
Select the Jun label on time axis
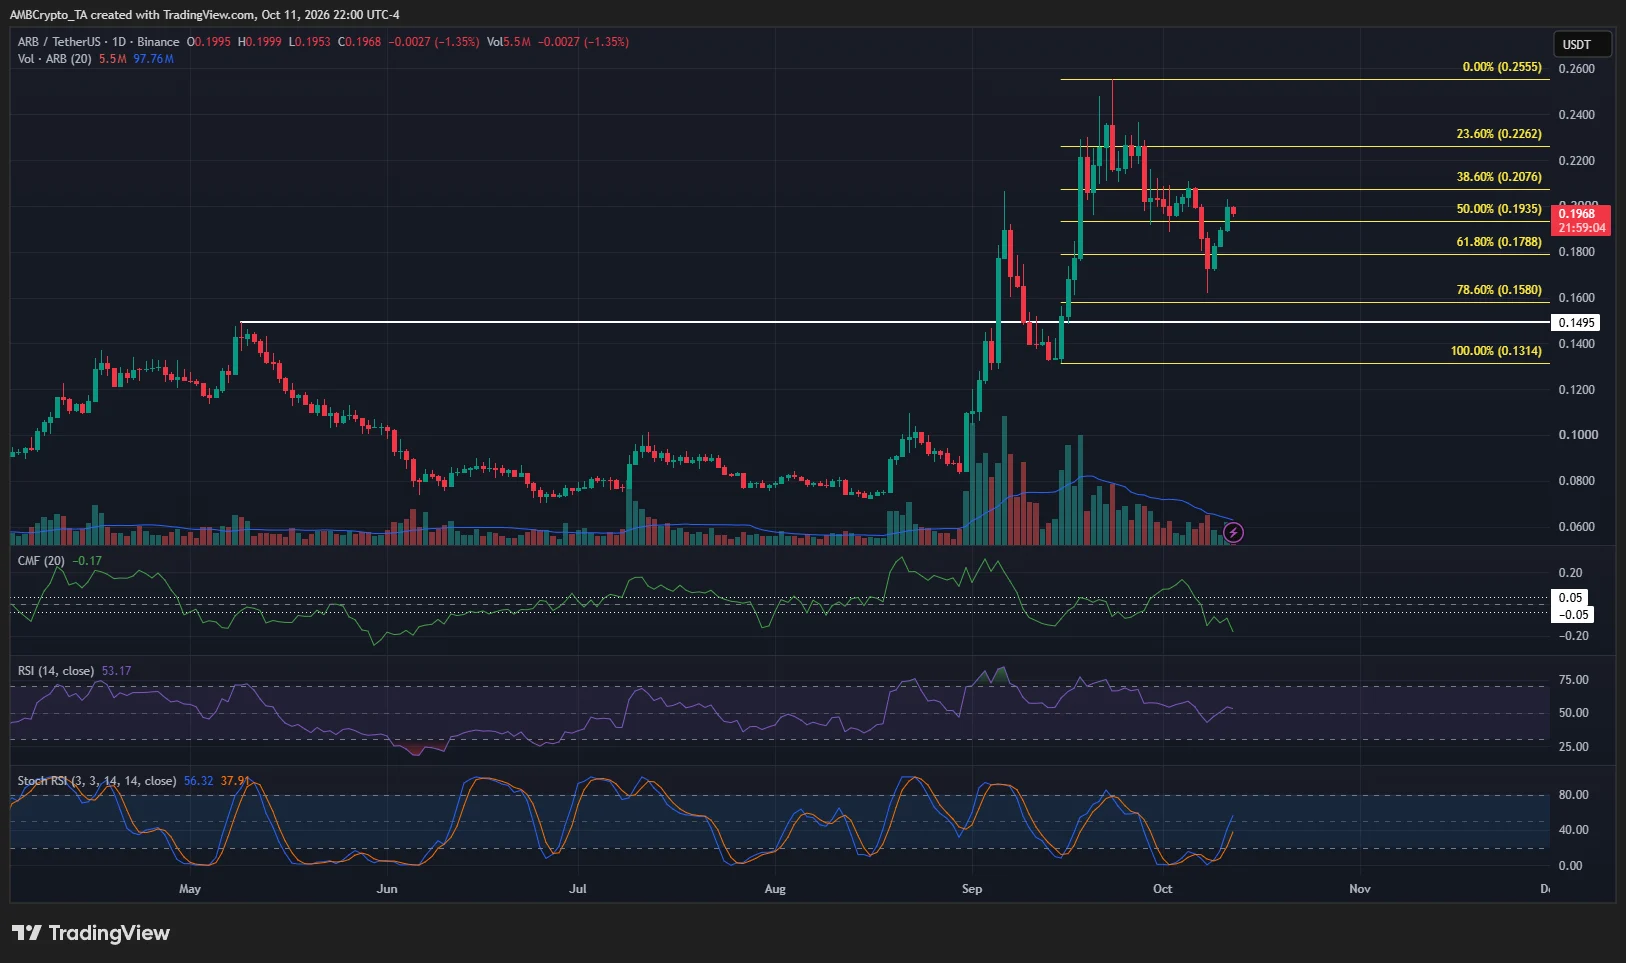387,889
